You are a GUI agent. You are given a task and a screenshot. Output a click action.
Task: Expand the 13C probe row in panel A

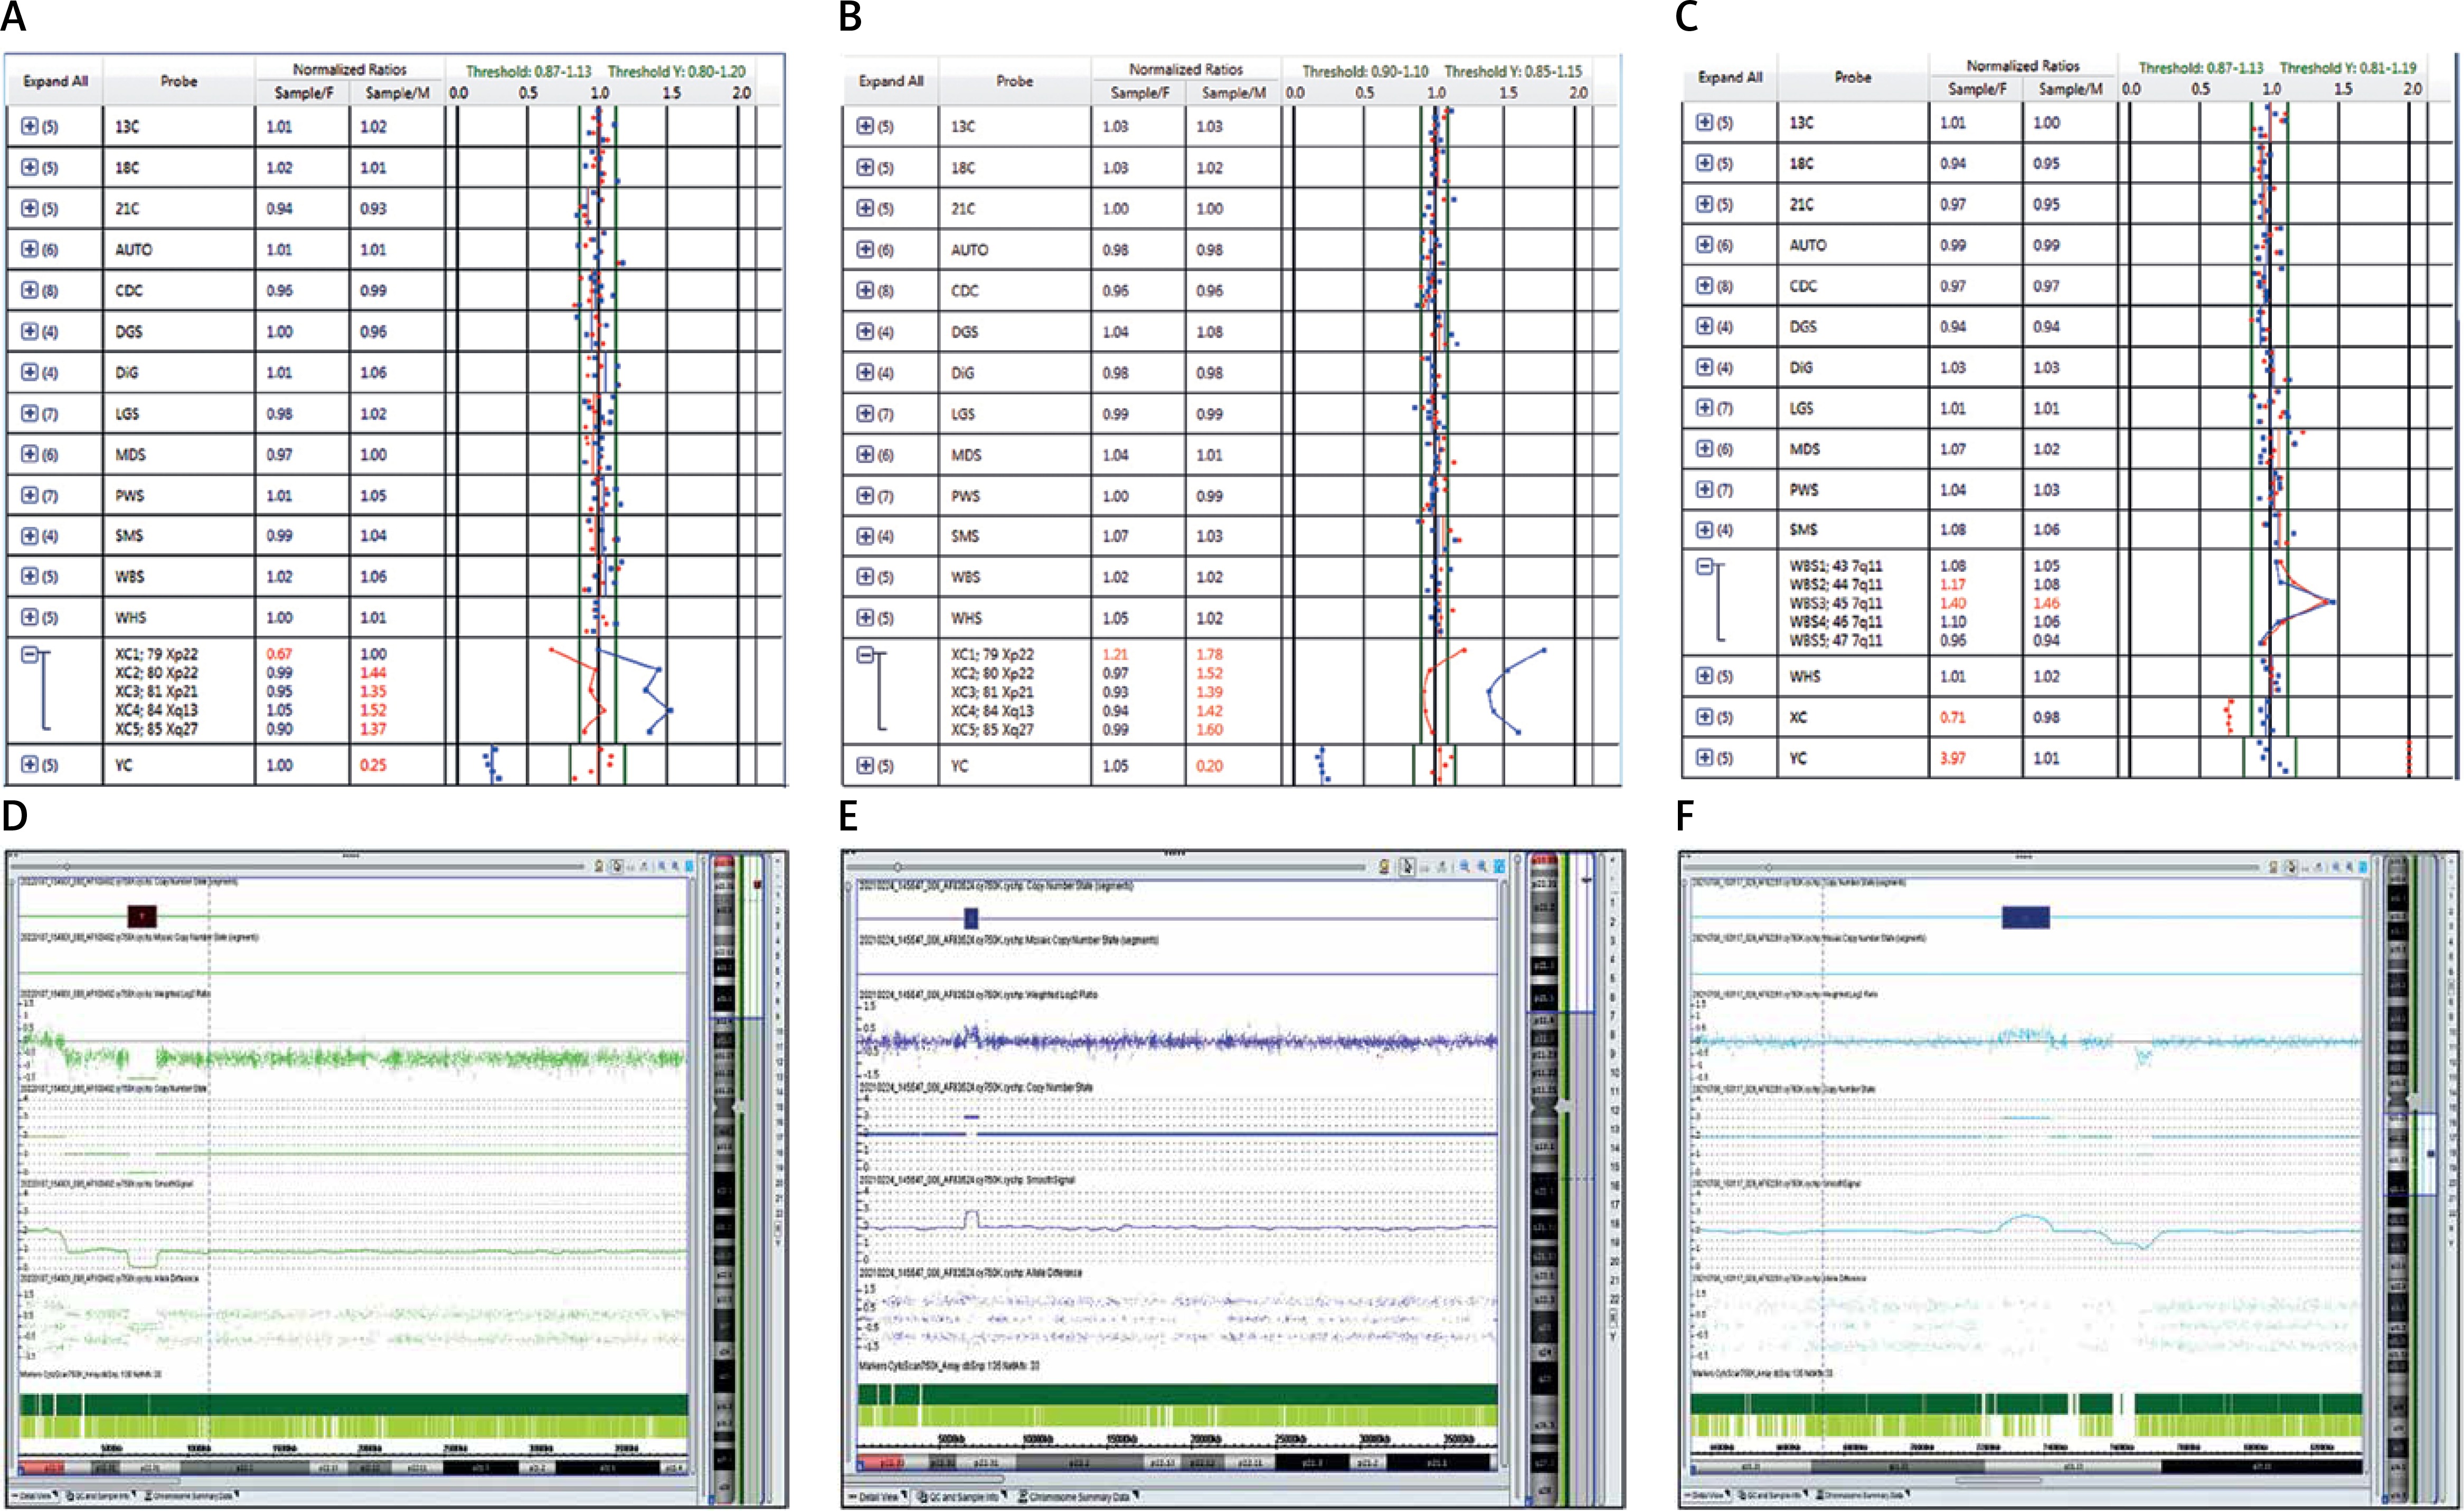[x=29, y=126]
